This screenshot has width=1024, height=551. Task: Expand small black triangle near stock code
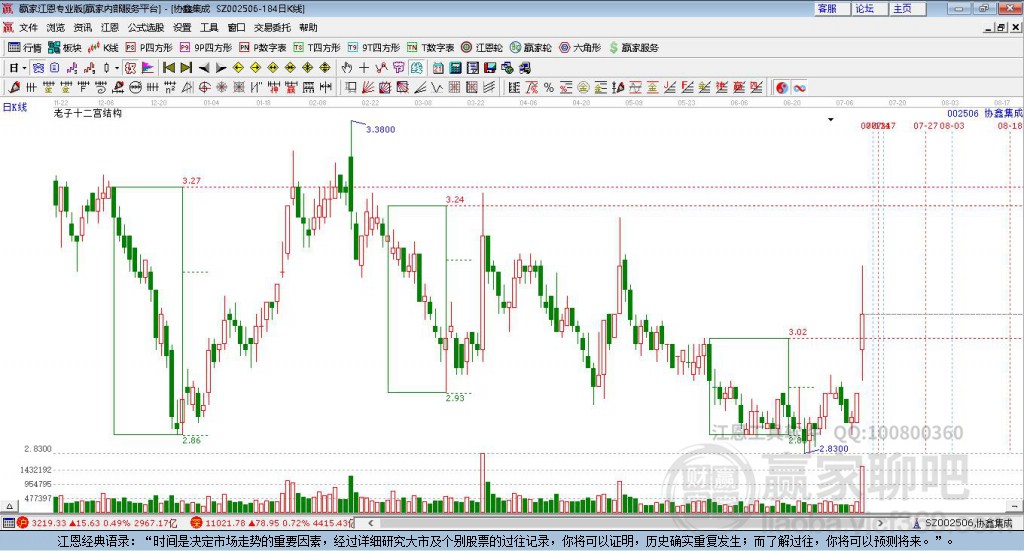(x=831, y=119)
